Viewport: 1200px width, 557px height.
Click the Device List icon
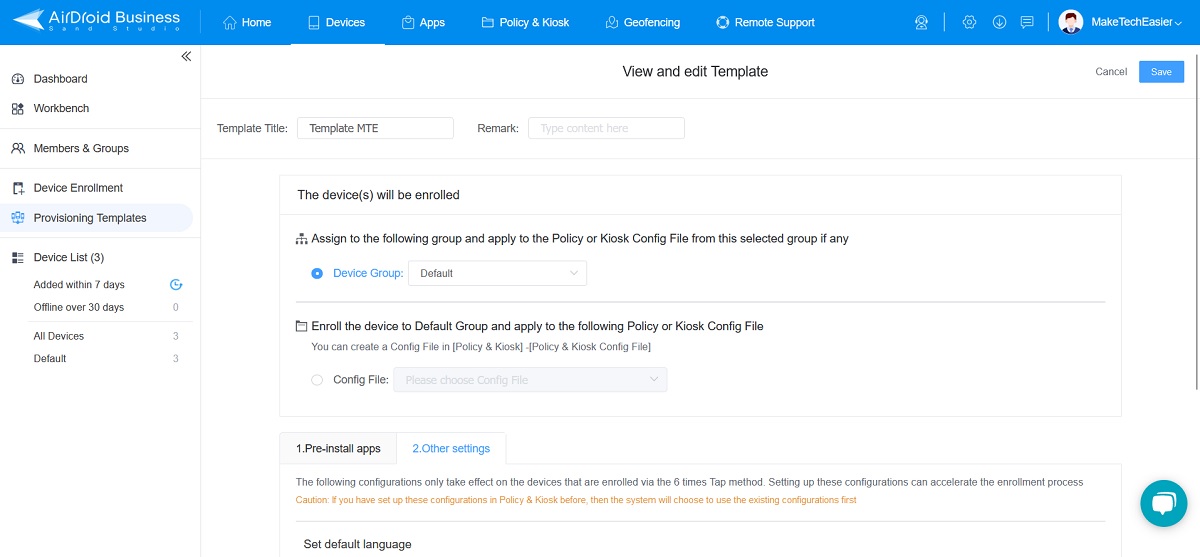pos(18,258)
